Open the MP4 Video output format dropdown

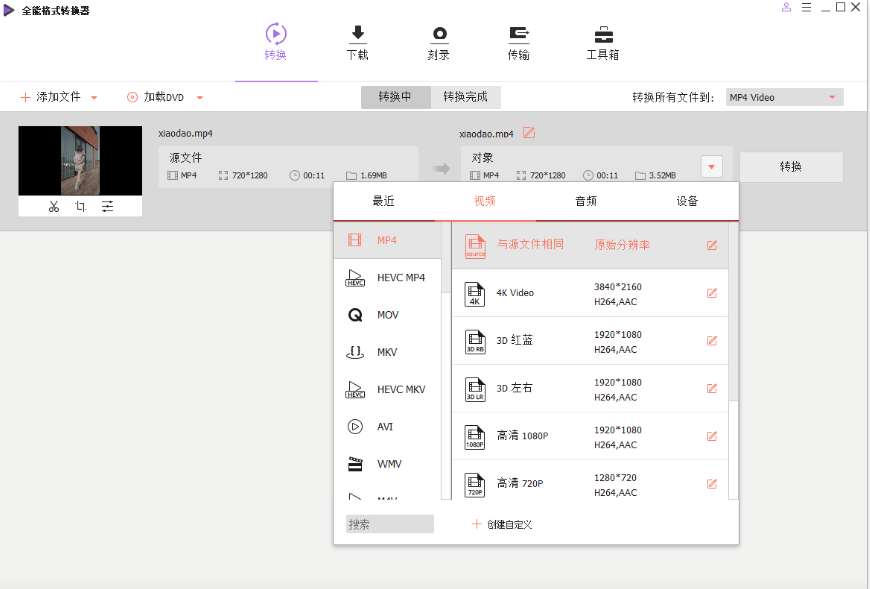[x=784, y=97]
